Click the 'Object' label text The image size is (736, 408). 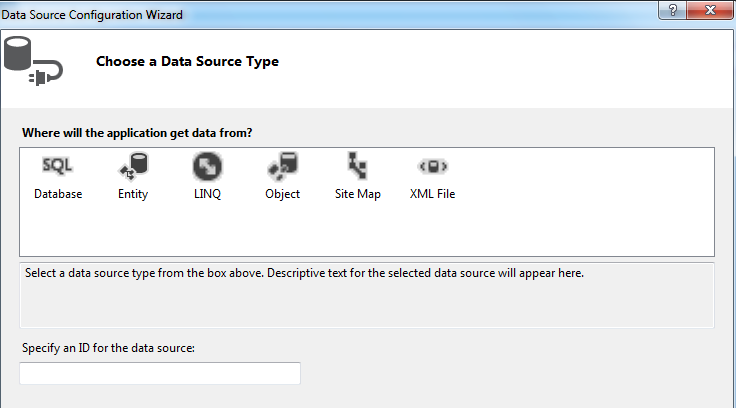point(283,194)
